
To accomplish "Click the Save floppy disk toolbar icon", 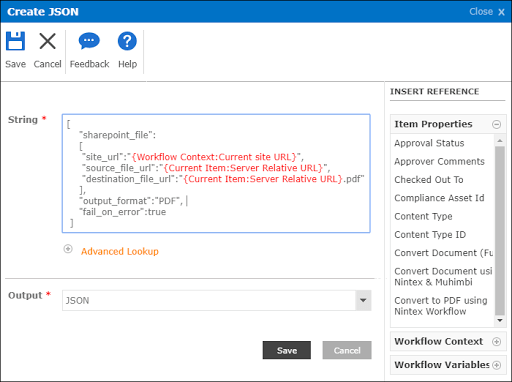I will click(15, 41).
